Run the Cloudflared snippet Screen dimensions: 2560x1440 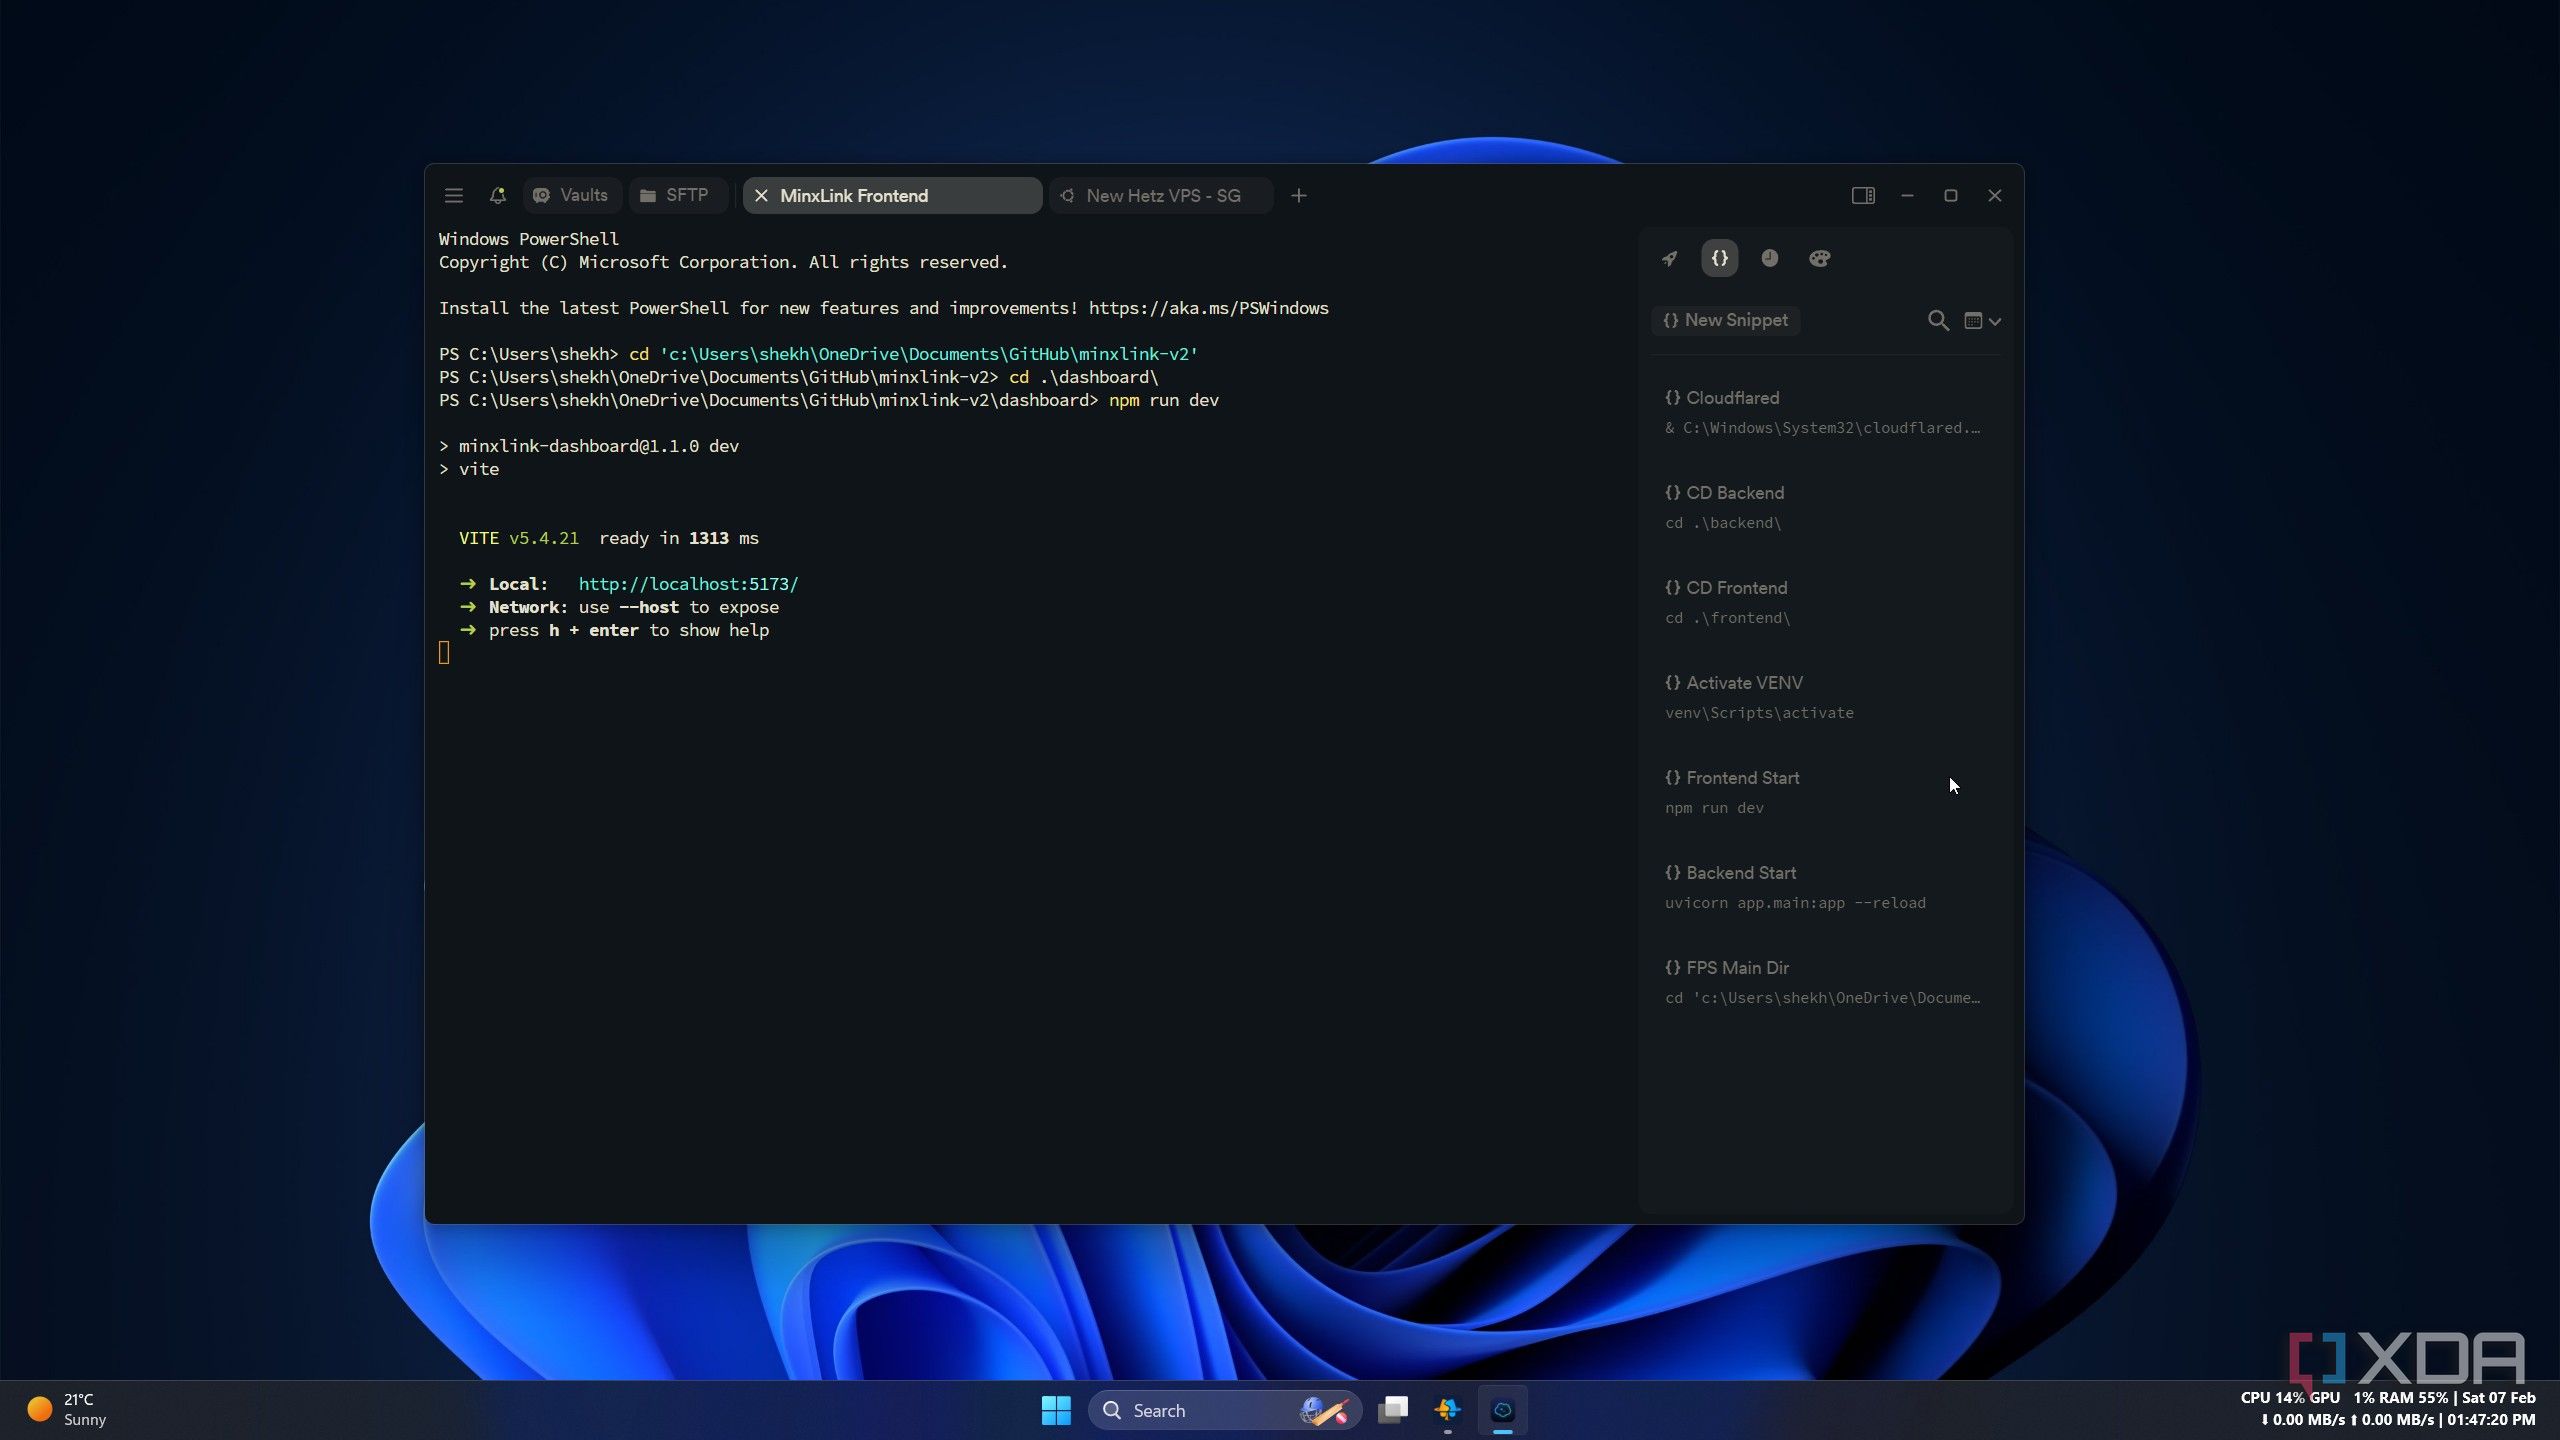coord(1824,412)
